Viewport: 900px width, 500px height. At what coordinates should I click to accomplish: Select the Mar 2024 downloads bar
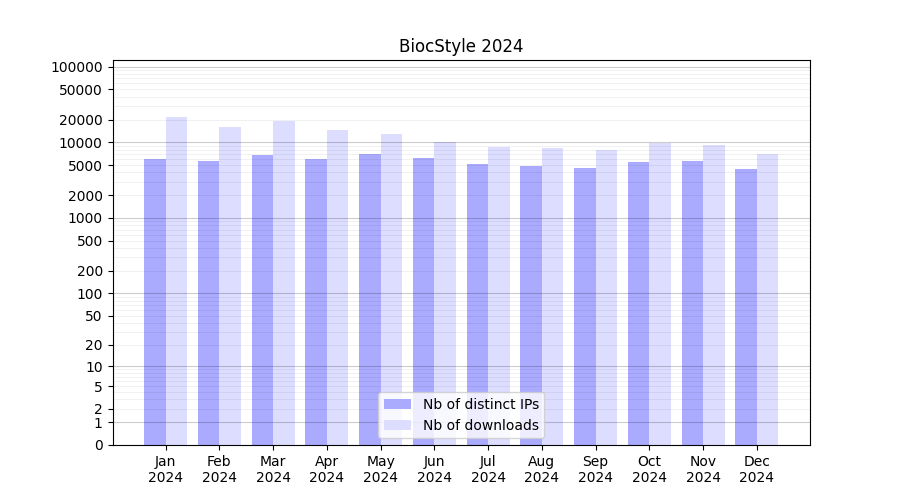pyautogui.click(x=284, y=282)
